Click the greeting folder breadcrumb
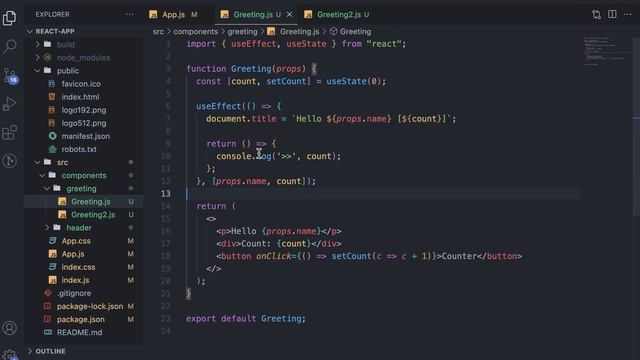640x360 pixels. [242, 31]
